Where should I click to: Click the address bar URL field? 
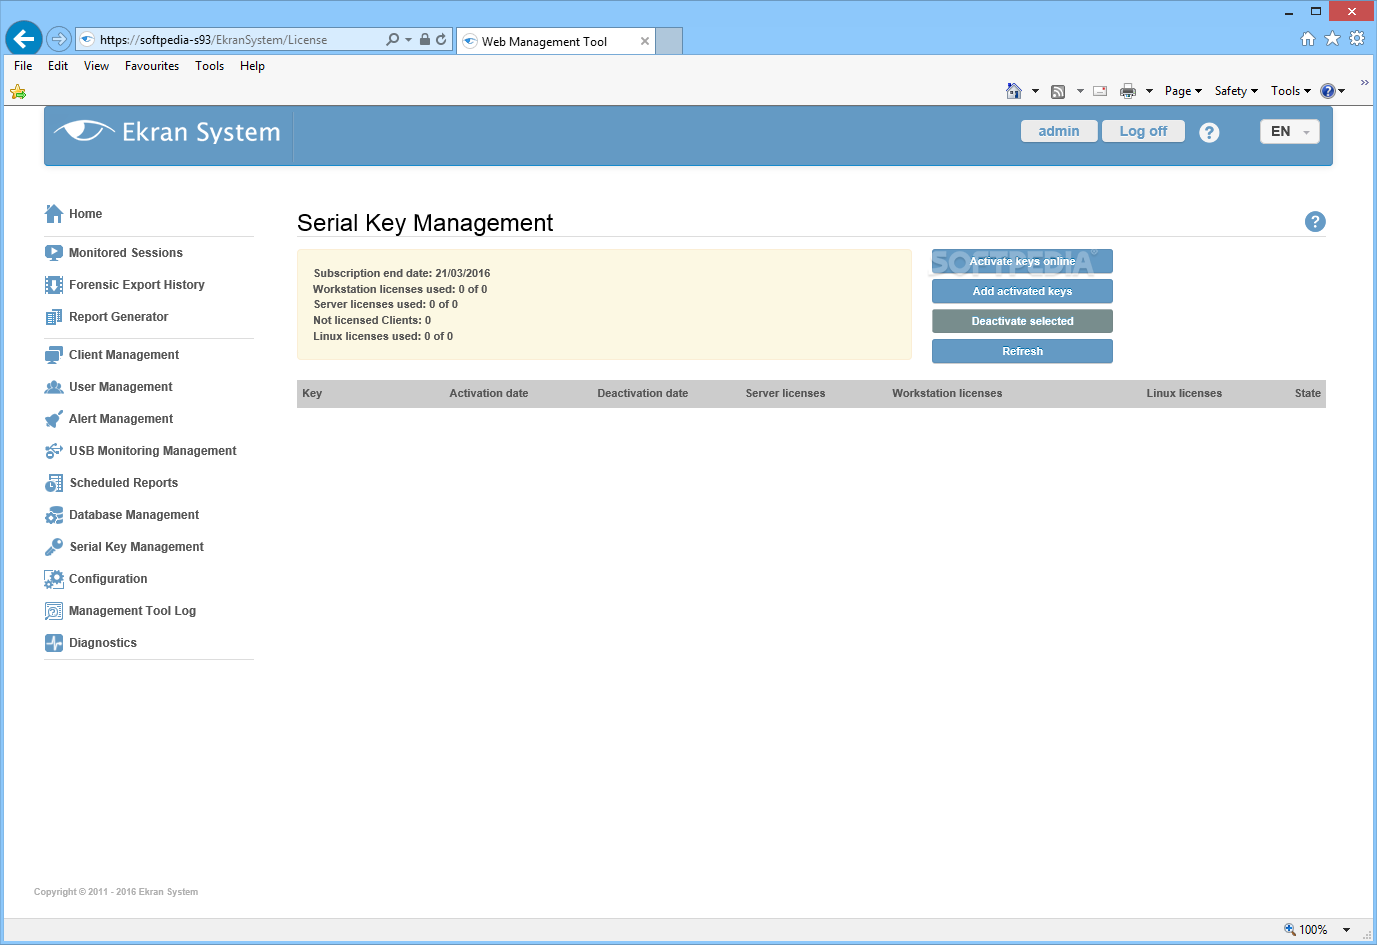click(x=230, y=40)
